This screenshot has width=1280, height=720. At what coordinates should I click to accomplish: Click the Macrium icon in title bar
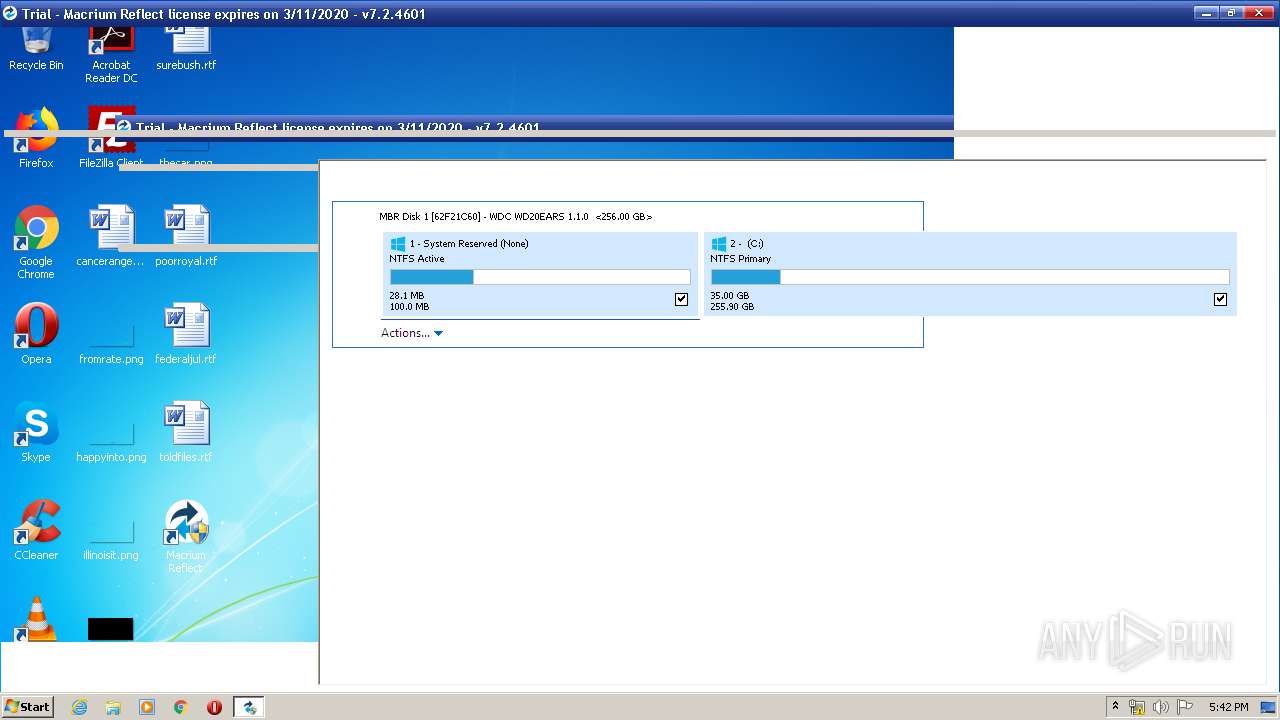10,14
